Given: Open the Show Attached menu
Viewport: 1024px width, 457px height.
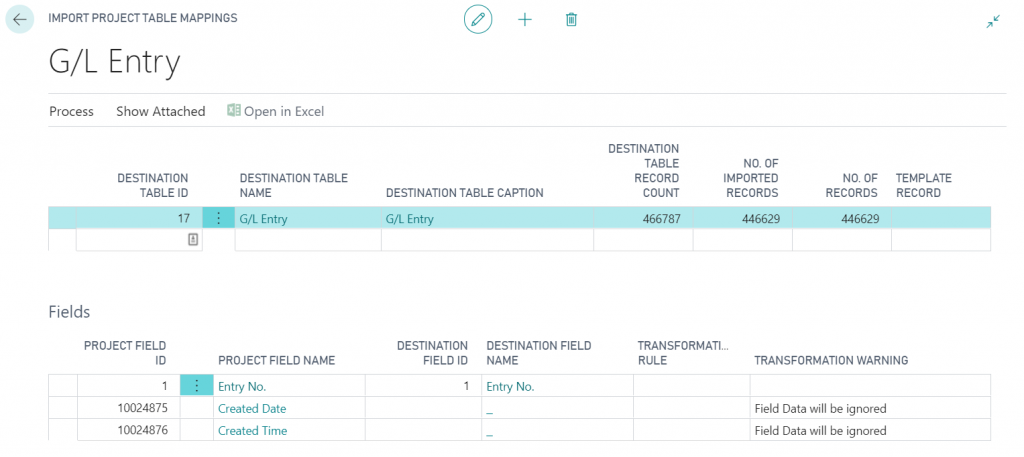Looking at the screenshot, I should pyautogui.click(x=160, y=111).
